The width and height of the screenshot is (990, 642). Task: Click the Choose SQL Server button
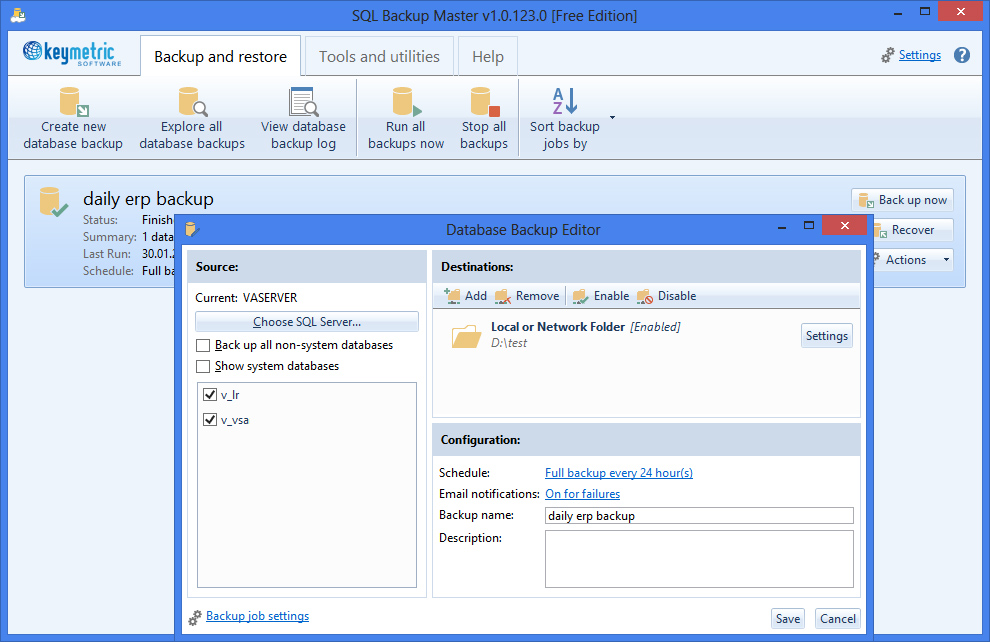click(x=307, y=321)
